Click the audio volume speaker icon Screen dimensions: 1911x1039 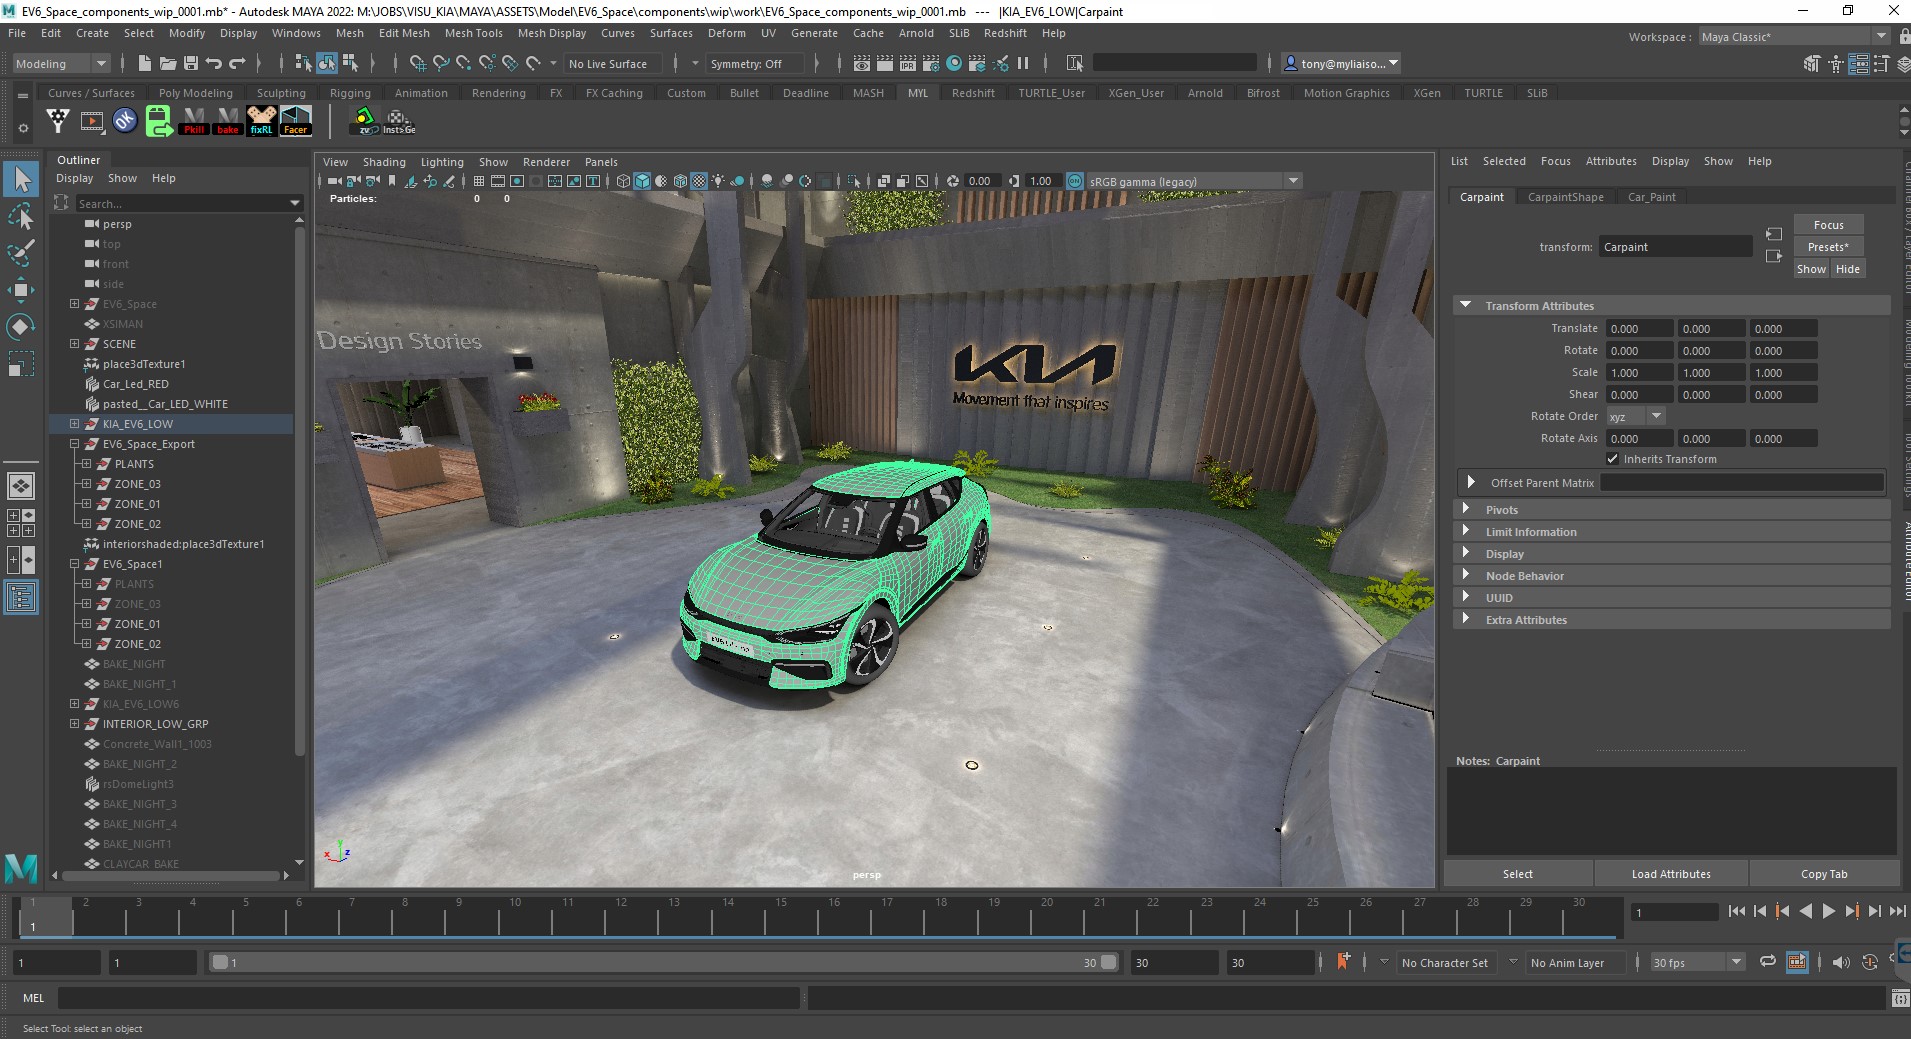point(1841,962)
